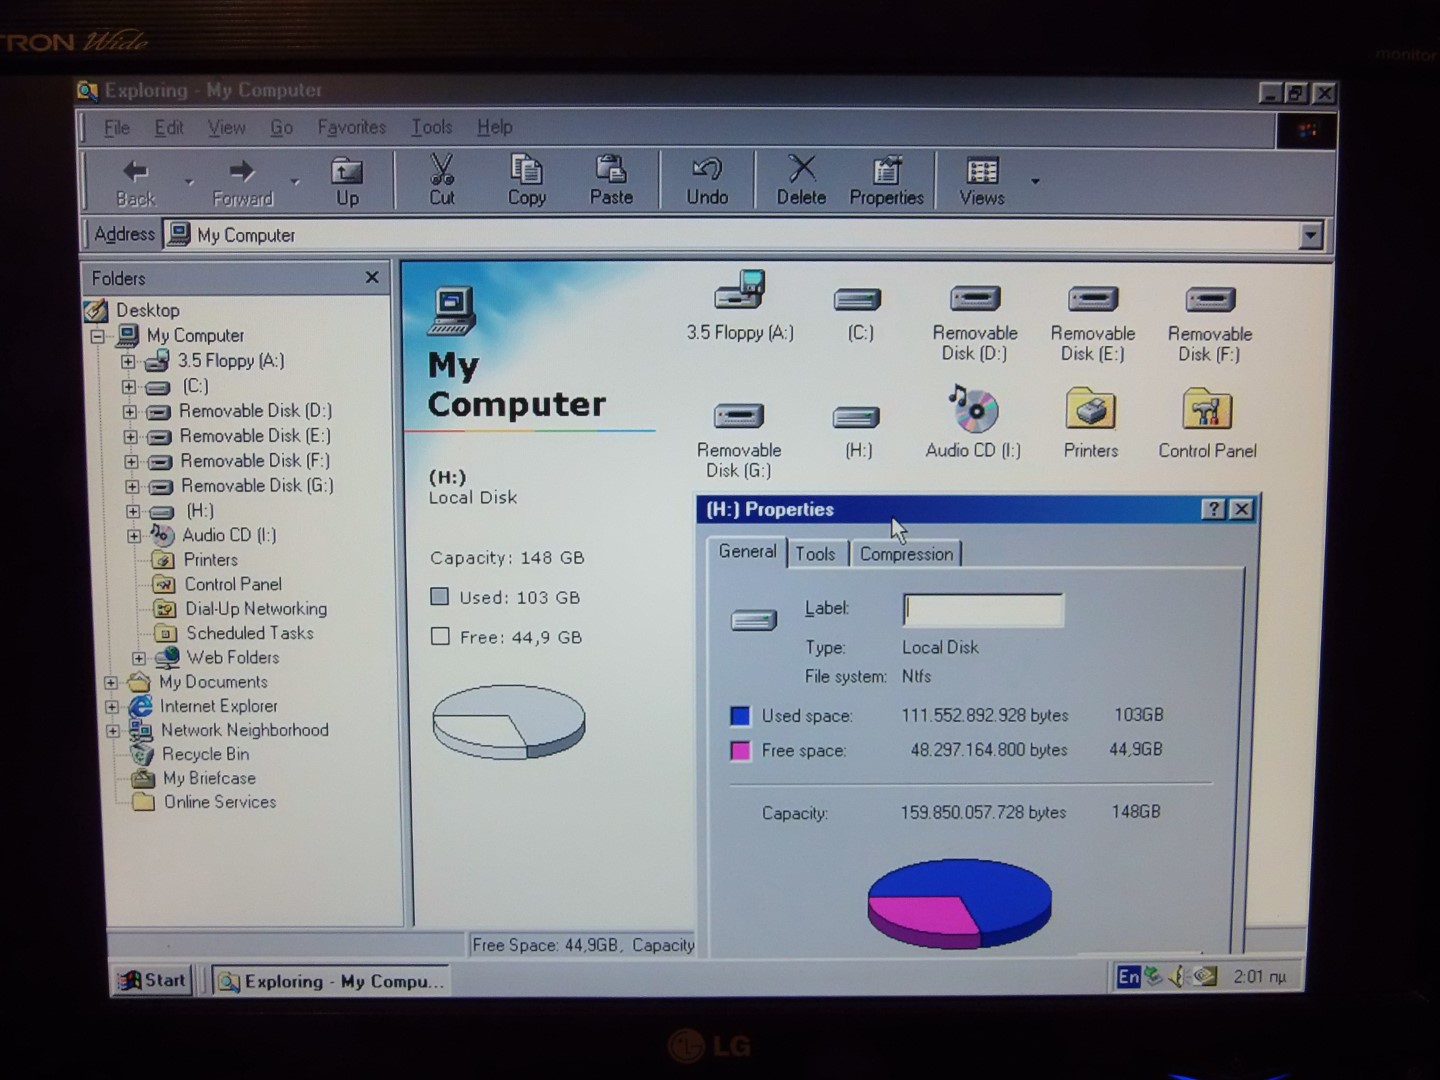Click the drive Label input field
Viewport: 1440px width, 1080px height.
[x=982, y=609]
